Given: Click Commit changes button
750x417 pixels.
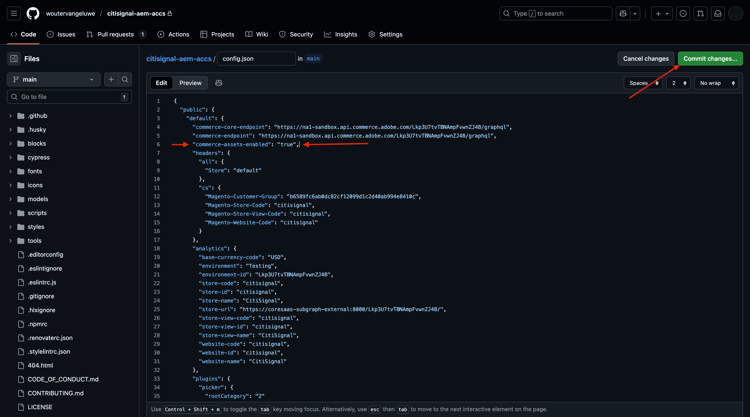Looking at the screenshot, I should click(710, 59).
